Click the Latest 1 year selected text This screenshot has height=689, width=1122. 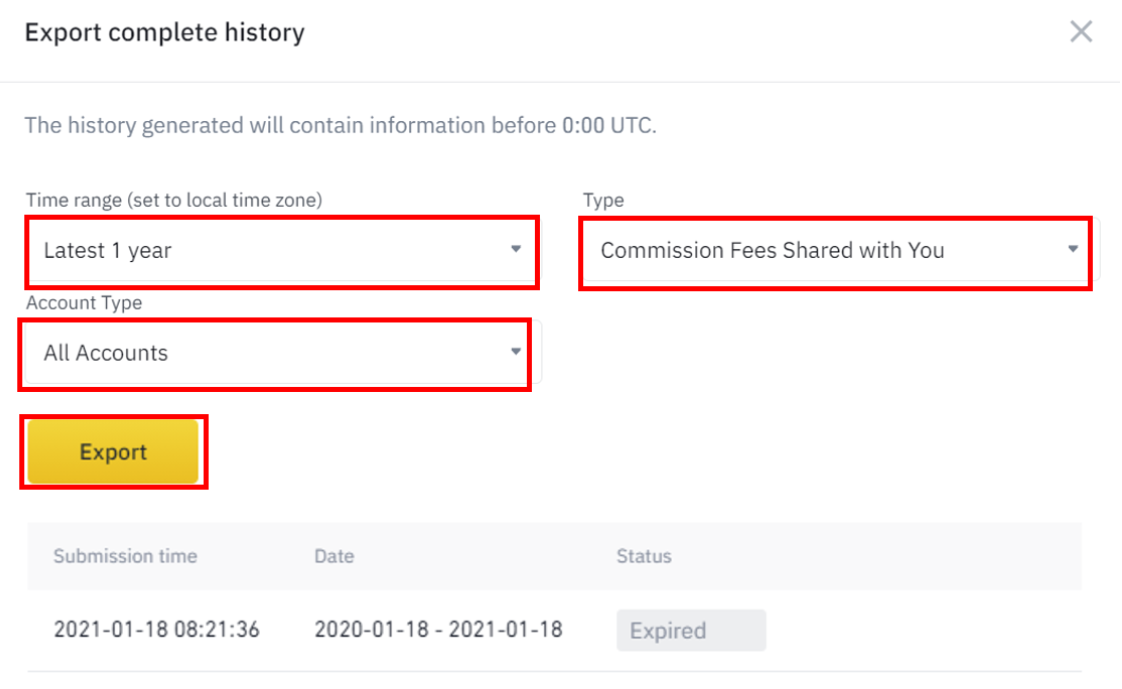click(x=107, y=250)
